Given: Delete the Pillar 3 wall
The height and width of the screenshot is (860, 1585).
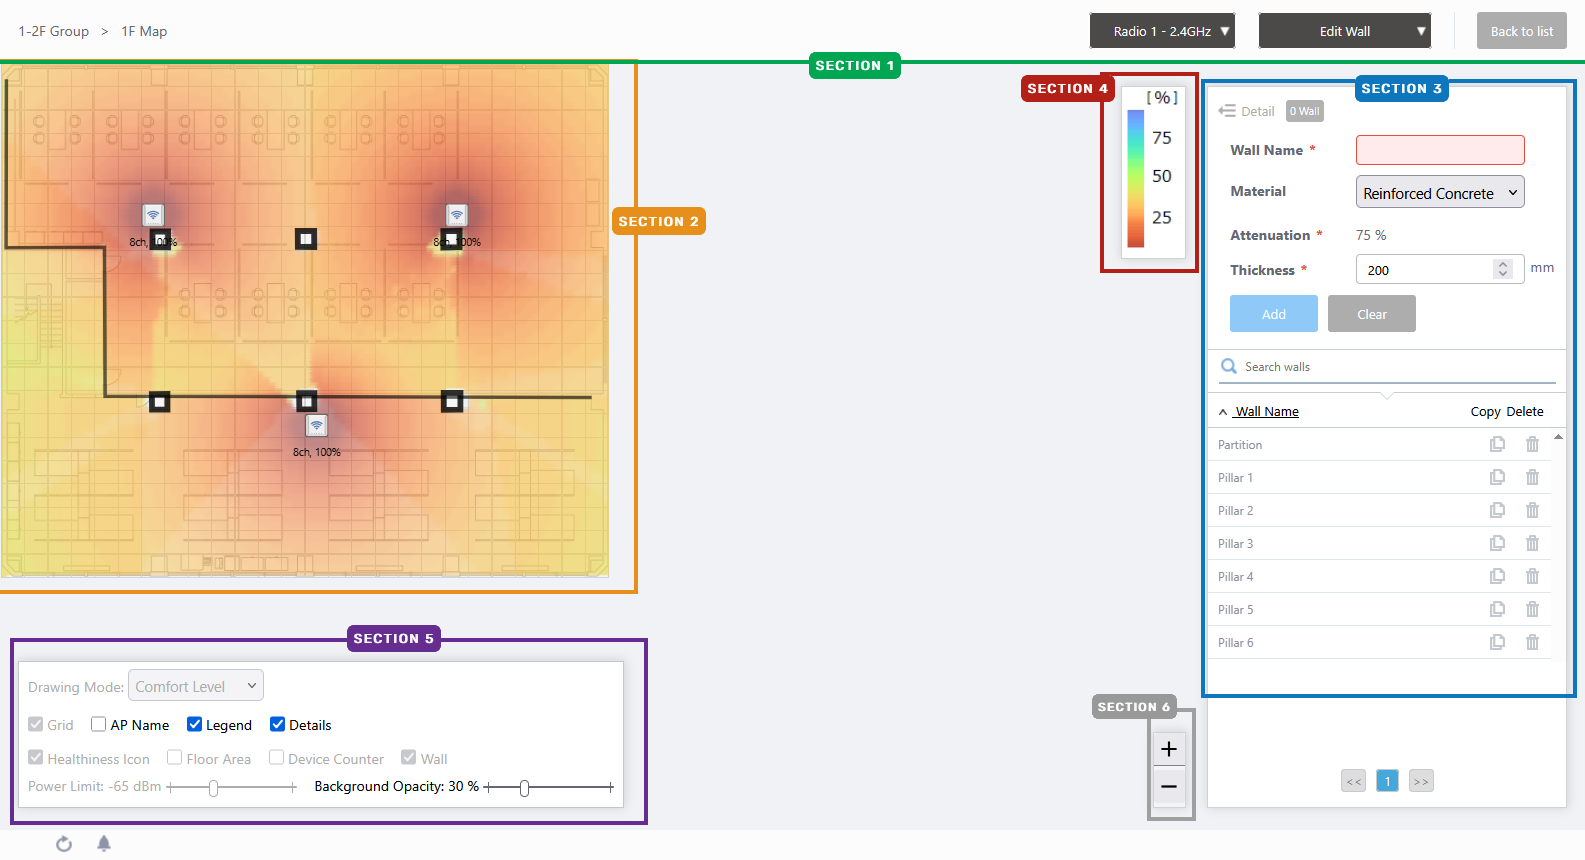Looking at the screenshot, I should (x=1532, y=543).
